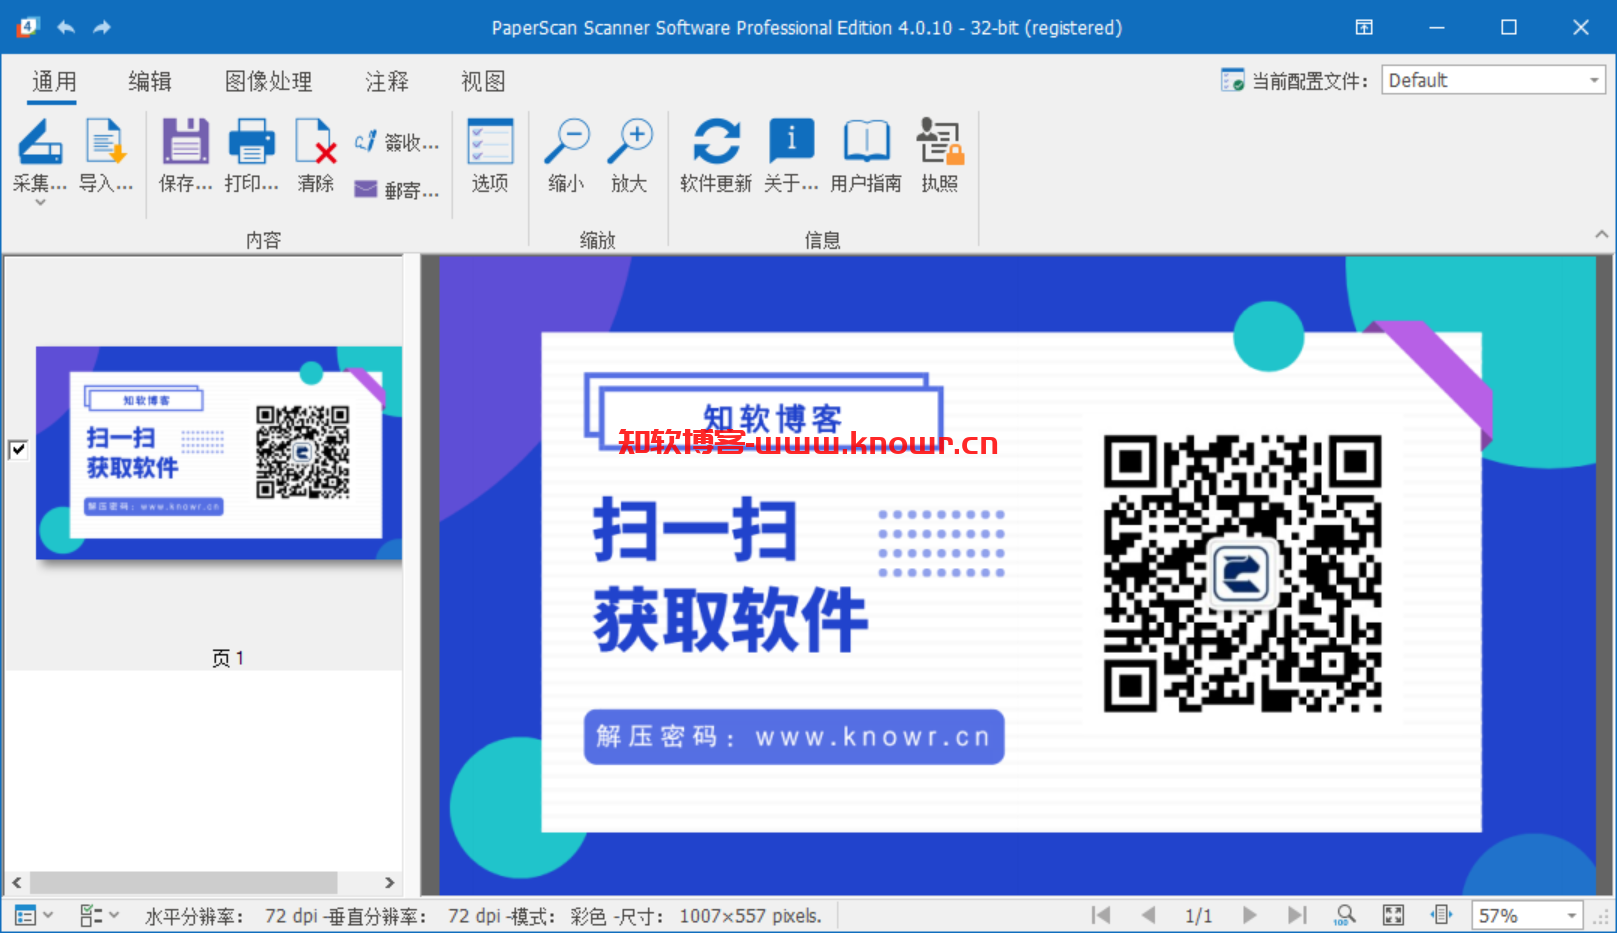Click the Print (打印) printer icon
The height and width of the screenshot is (933, 1617).
click(x=251, y=141)
